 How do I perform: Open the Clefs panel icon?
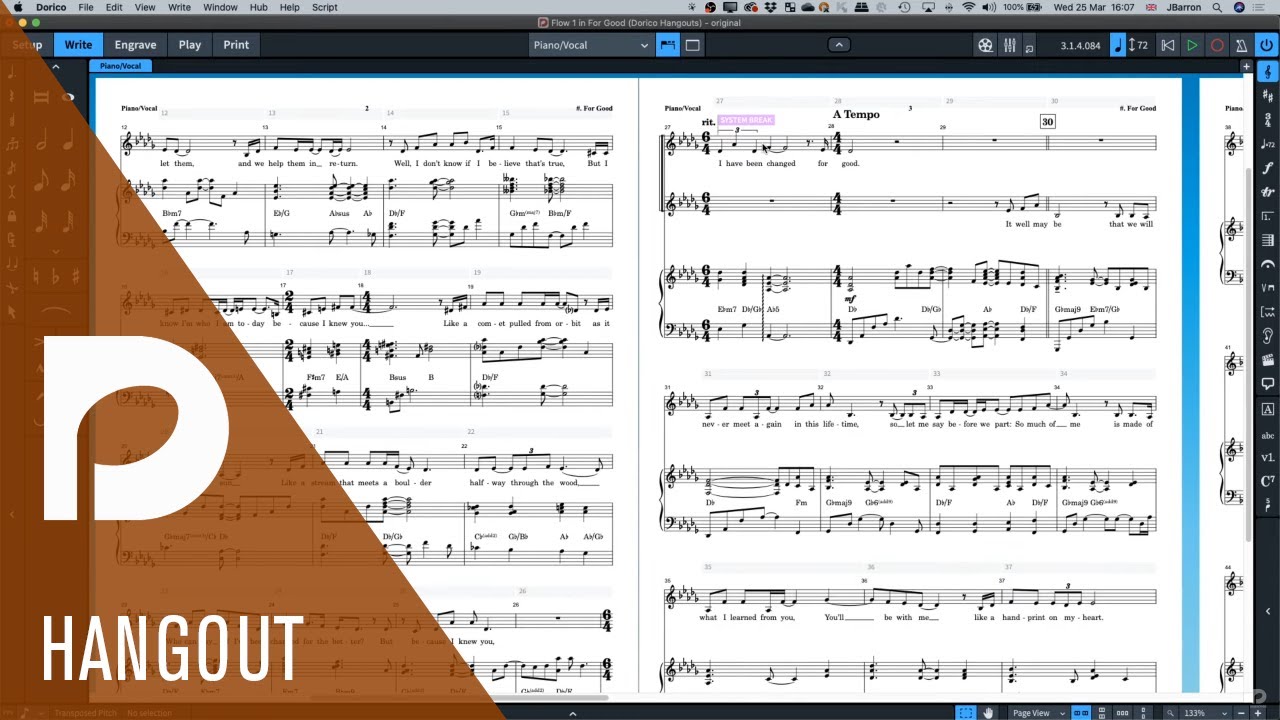[x=1268, y=71]
